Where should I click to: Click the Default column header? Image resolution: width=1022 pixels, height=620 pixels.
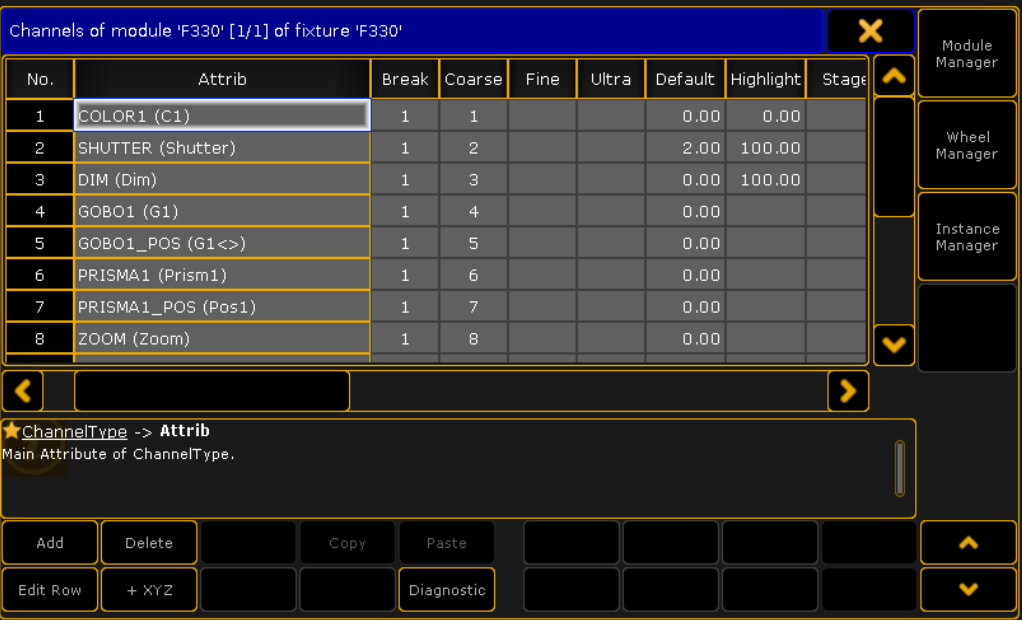[685, 79]
